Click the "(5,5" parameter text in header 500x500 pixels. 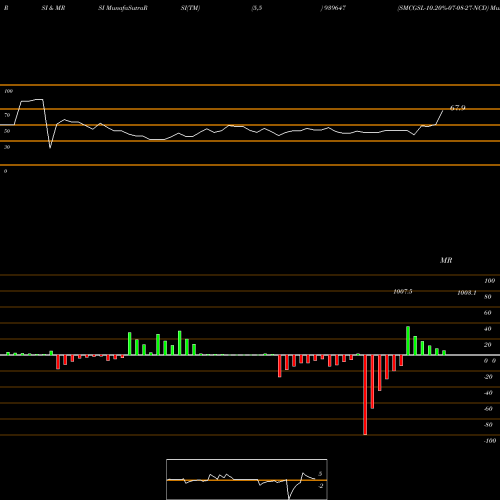pyautogui.click(x=257, y=8)
